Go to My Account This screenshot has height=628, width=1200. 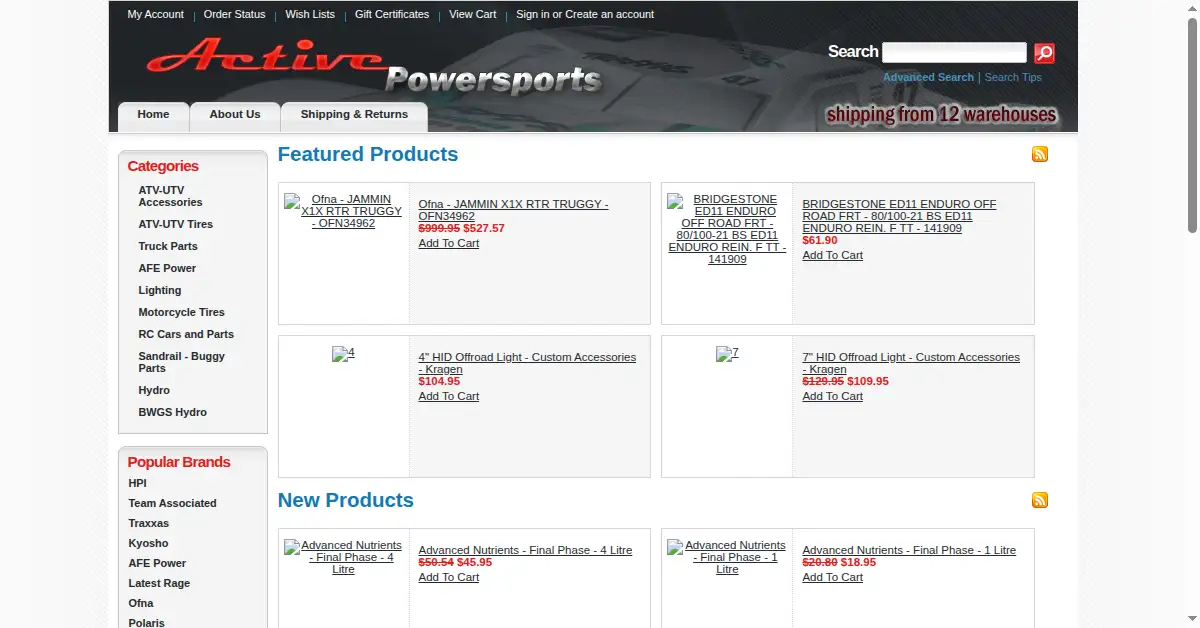pos(156,14)
